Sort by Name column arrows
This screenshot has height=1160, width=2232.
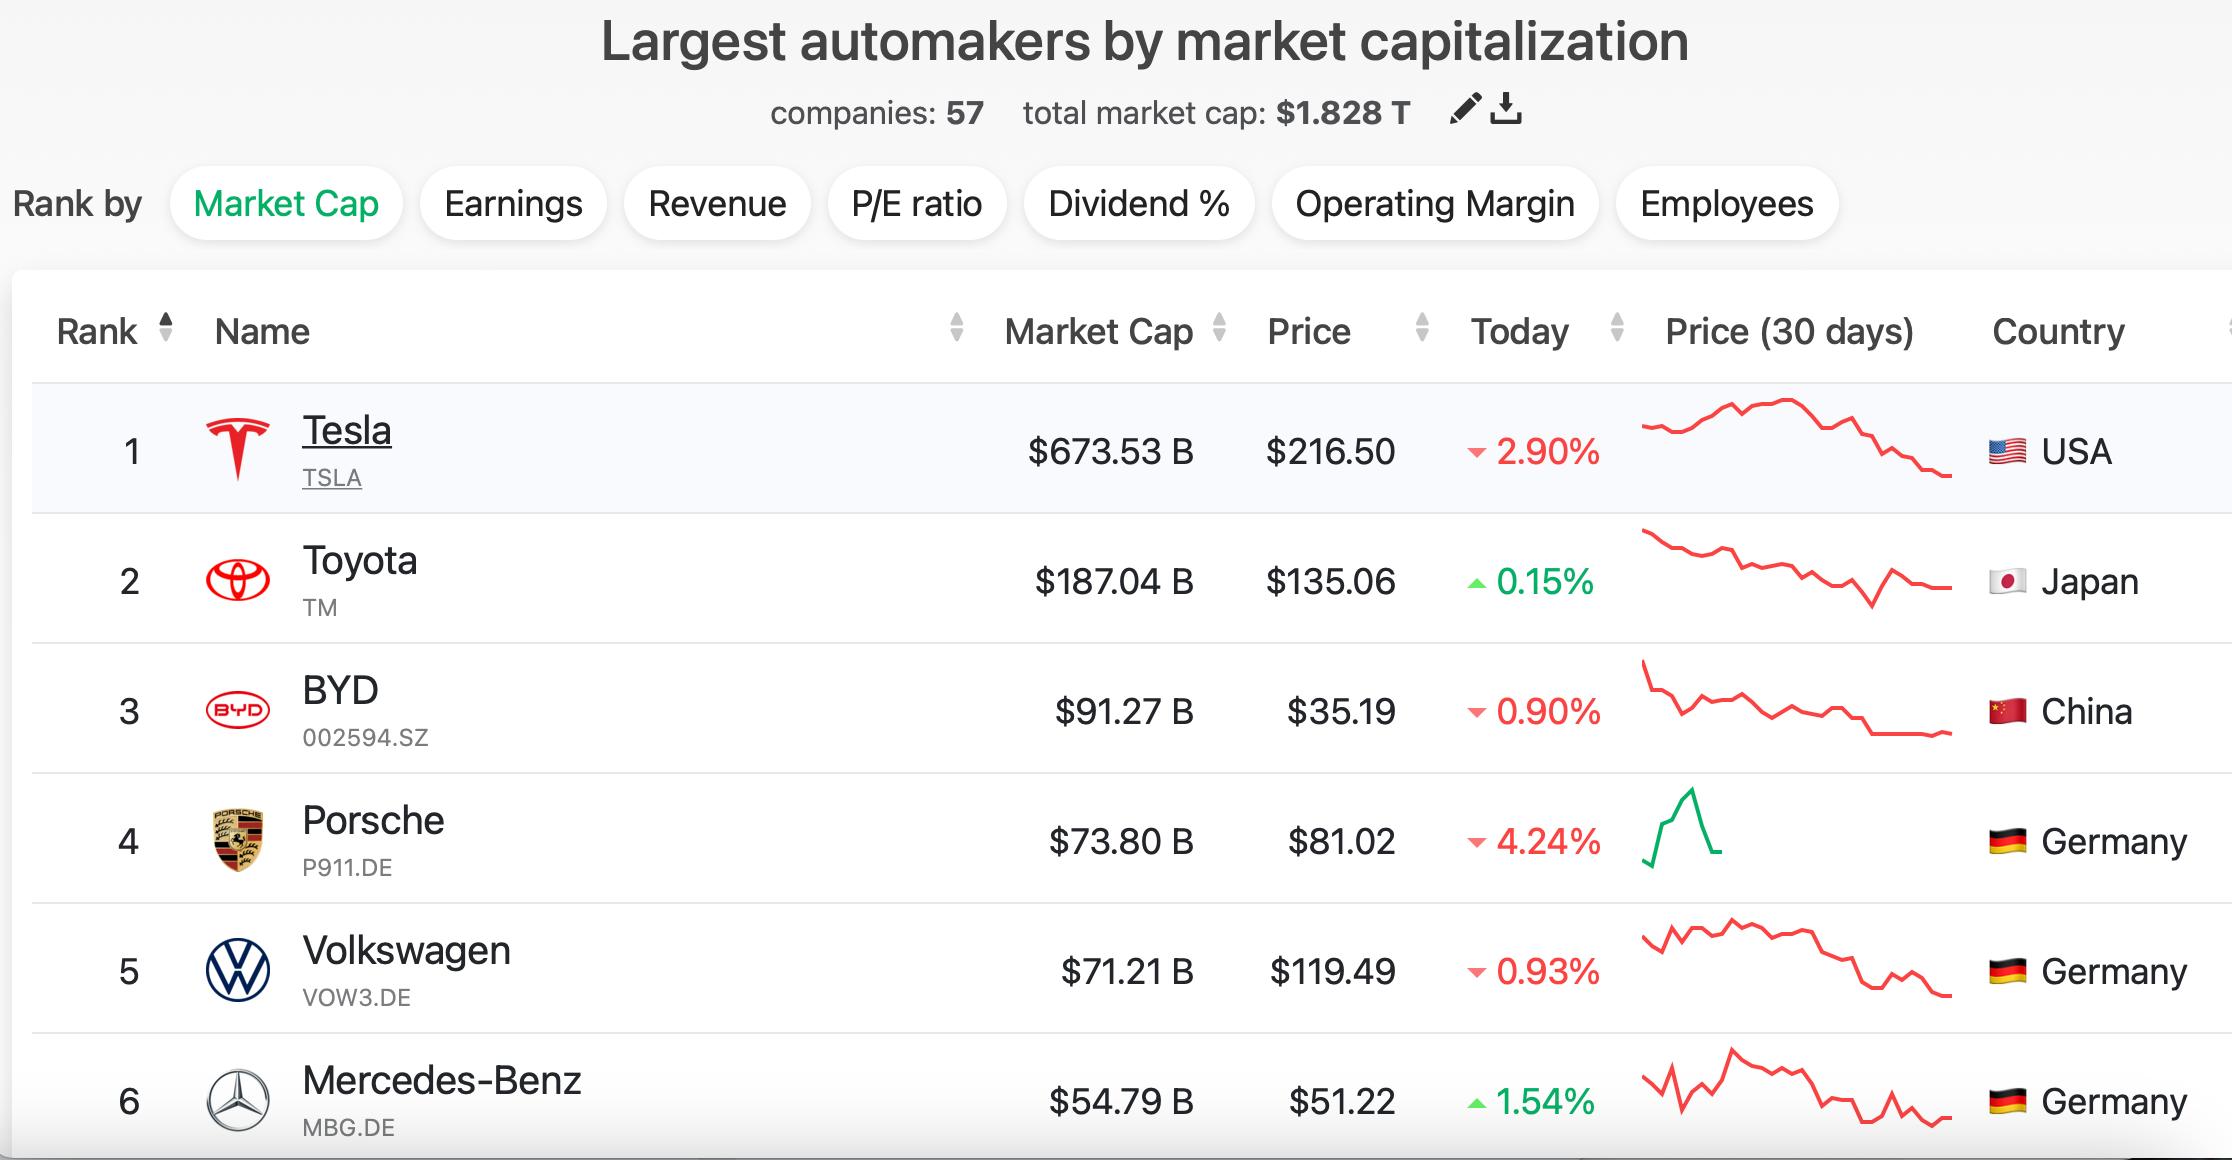(956, 328)
